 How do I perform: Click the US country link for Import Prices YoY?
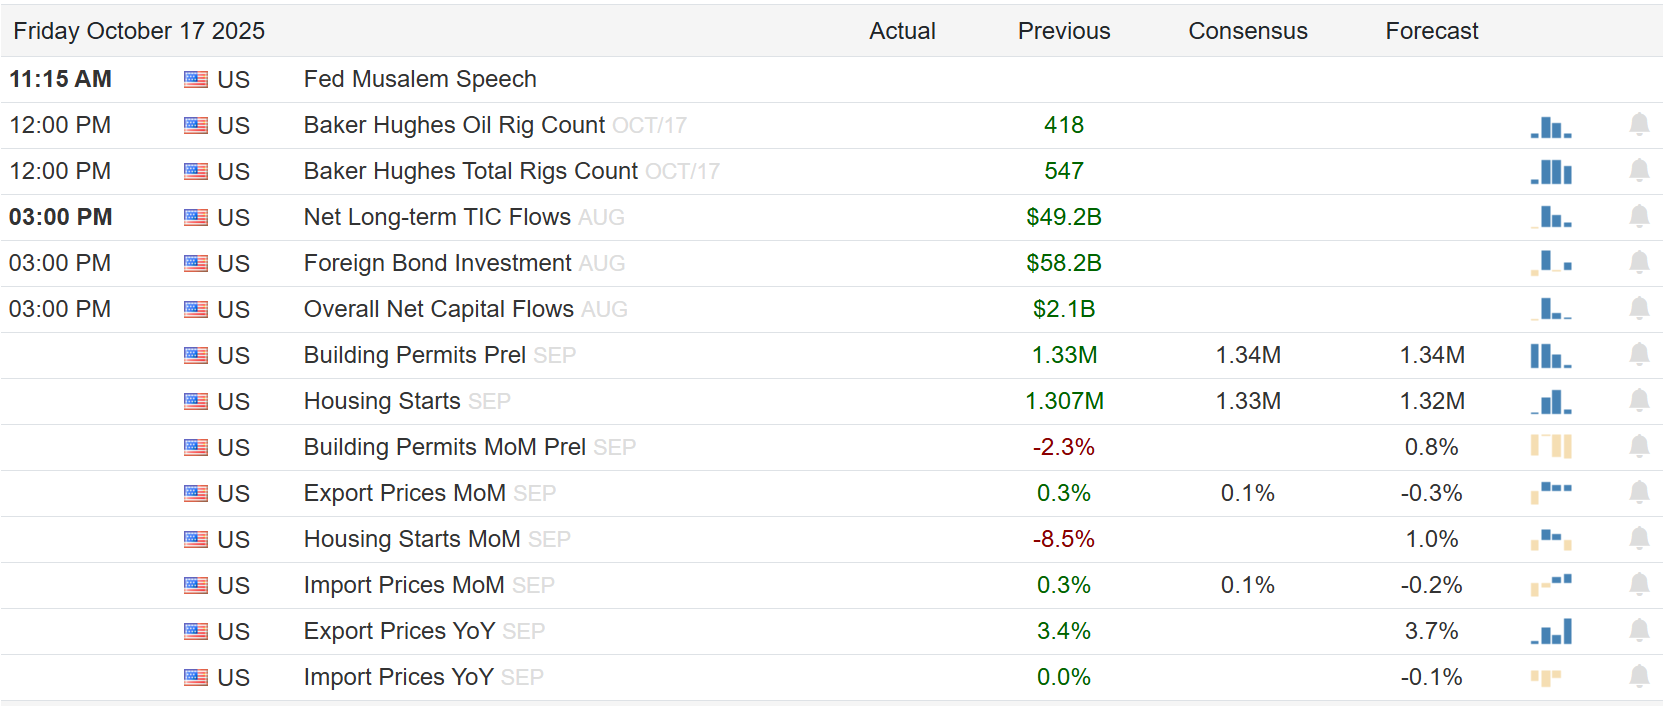point(233,678)
